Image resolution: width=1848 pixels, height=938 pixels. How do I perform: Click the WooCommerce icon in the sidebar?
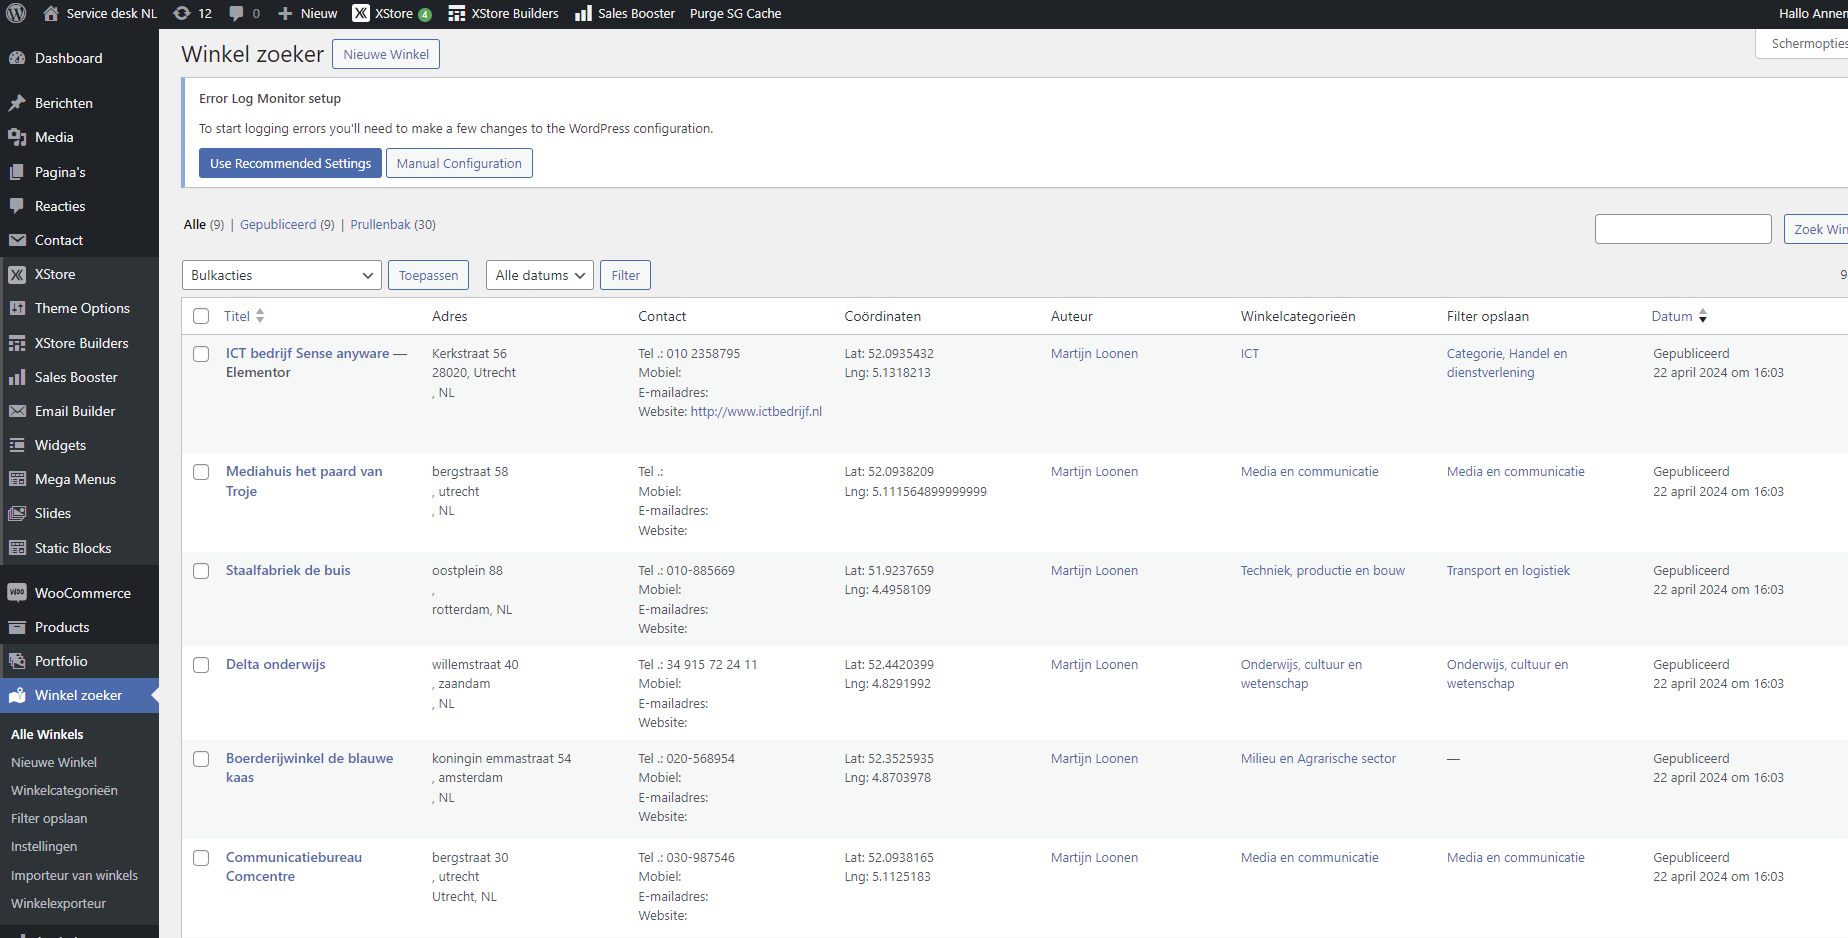coord(17,593)
